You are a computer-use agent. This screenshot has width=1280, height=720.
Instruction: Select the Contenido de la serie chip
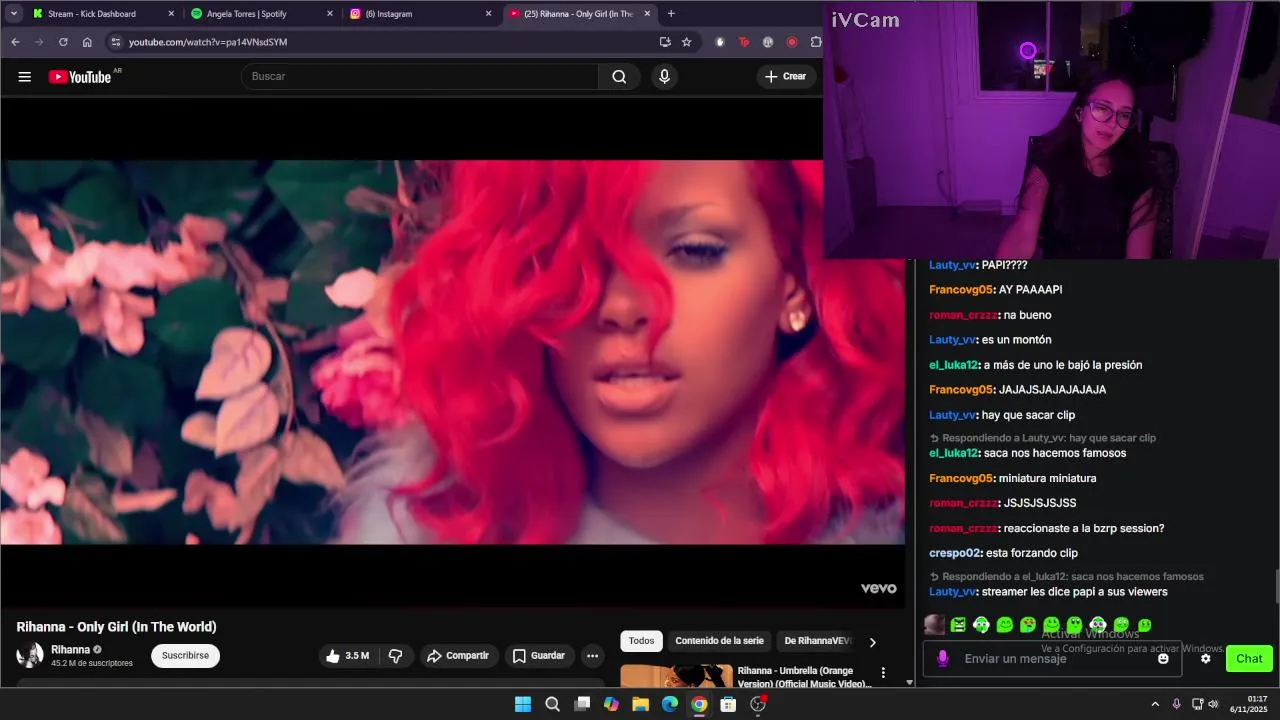[x=719, y=641]
